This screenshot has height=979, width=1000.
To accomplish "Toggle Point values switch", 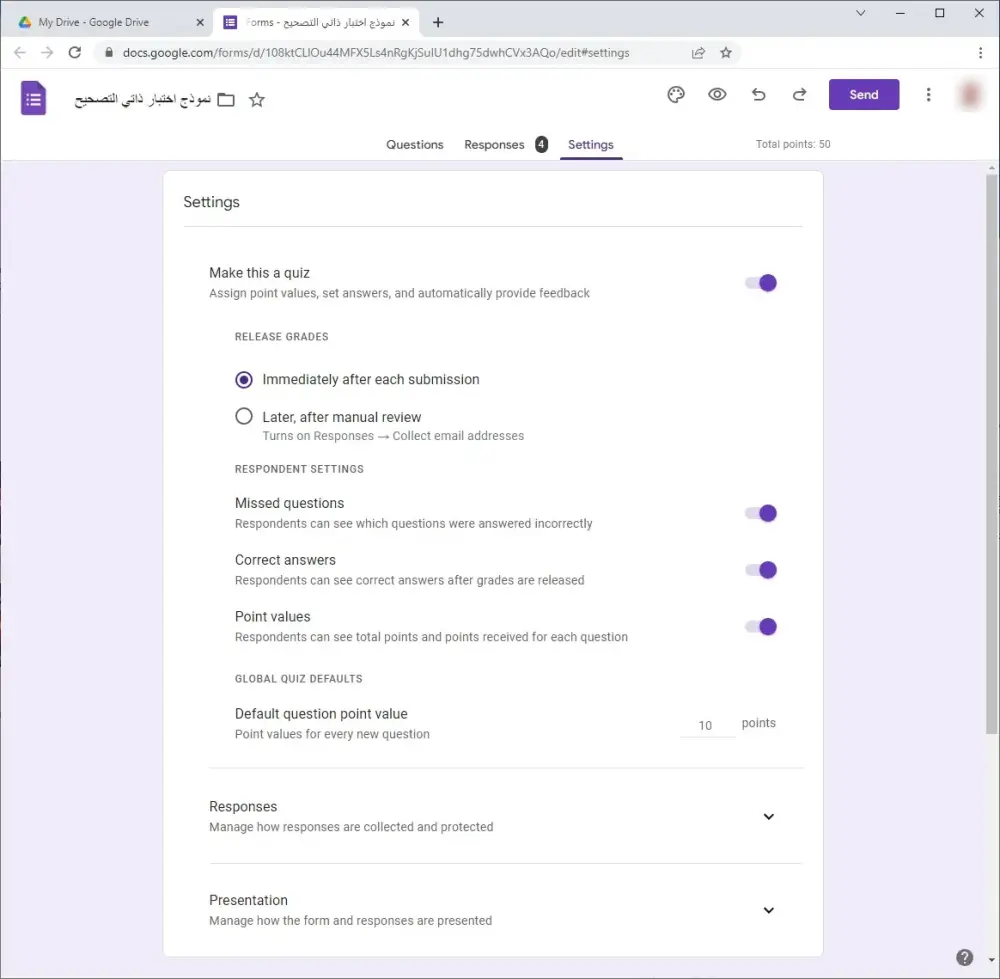I will coord(760,627).
